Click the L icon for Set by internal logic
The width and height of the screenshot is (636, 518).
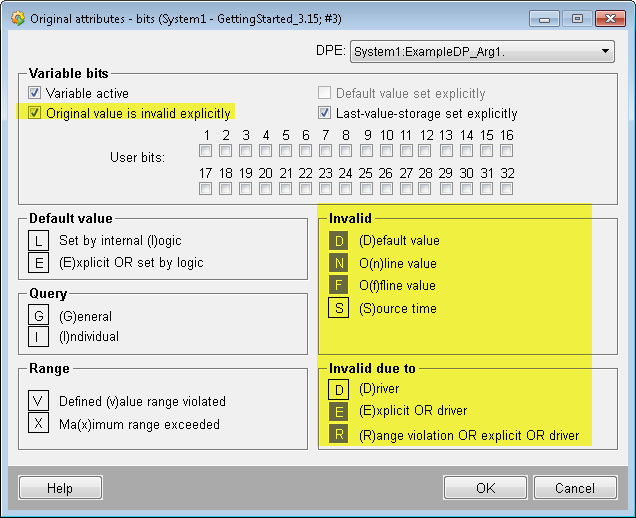[40, 240]
